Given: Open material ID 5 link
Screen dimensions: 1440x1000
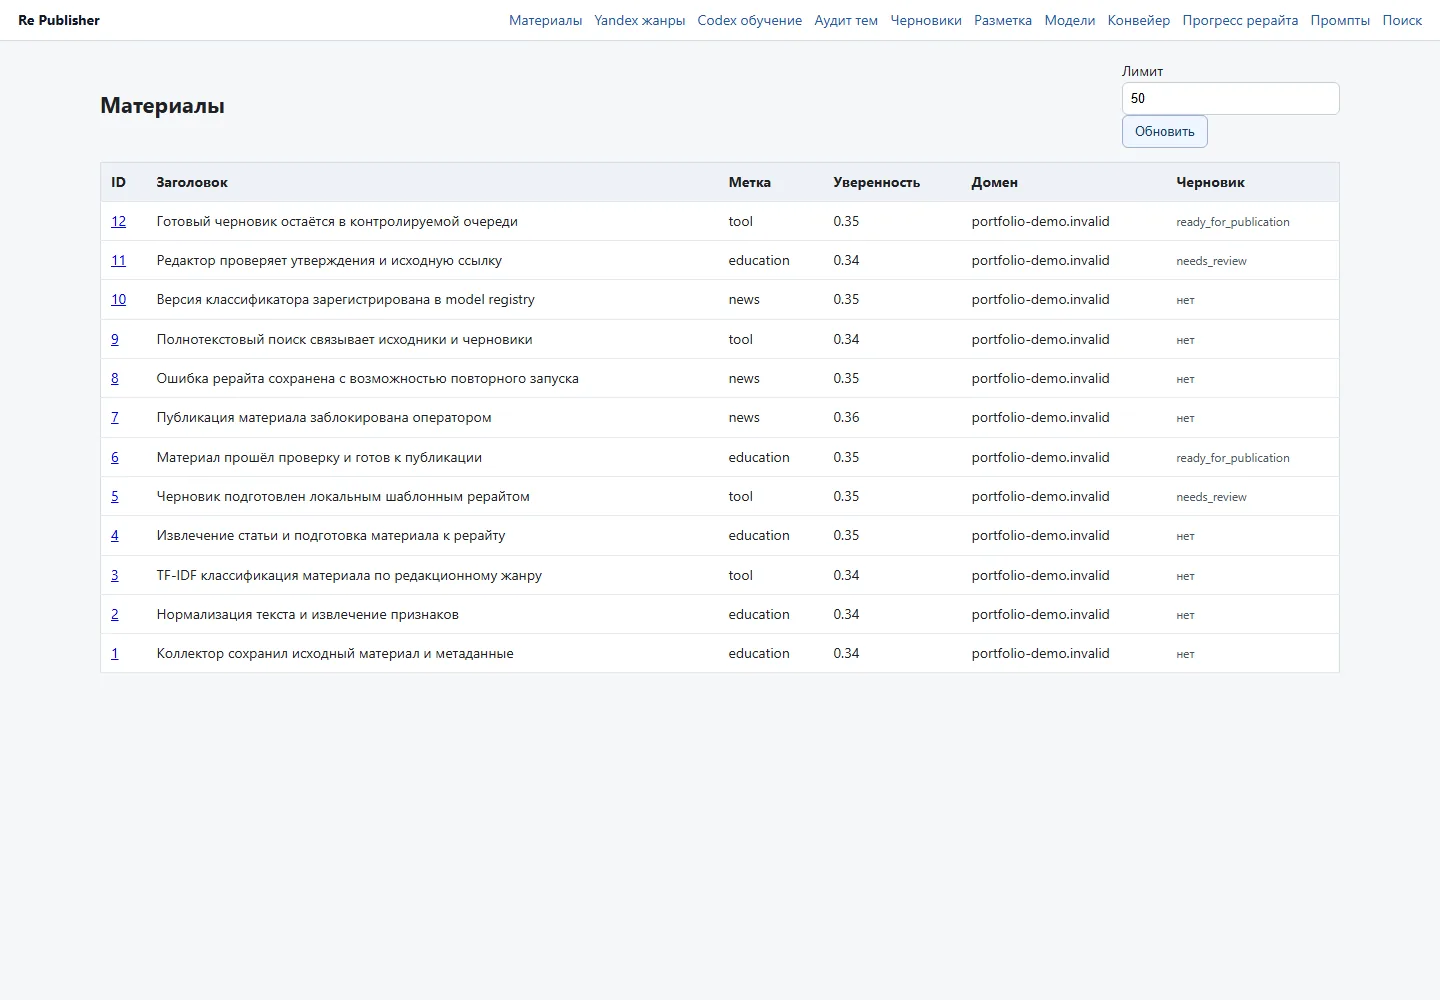Looking at the screenshot, I should point(115,496).
